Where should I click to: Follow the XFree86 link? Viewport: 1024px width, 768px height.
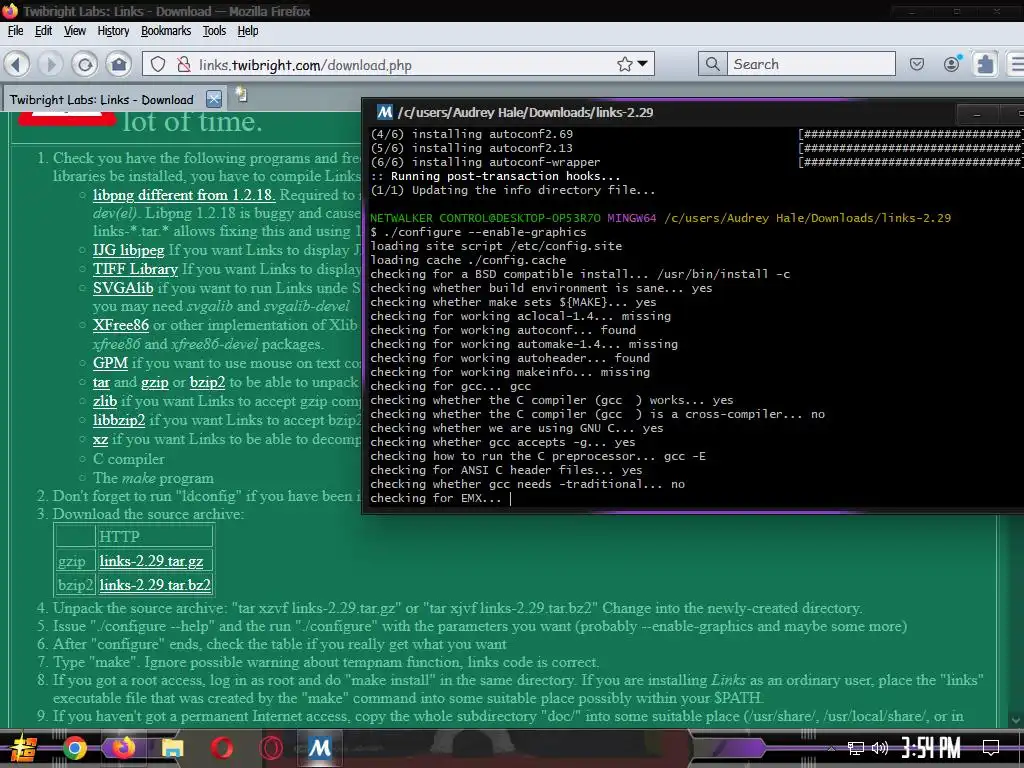pyautogui.click(x=121, y=325)
